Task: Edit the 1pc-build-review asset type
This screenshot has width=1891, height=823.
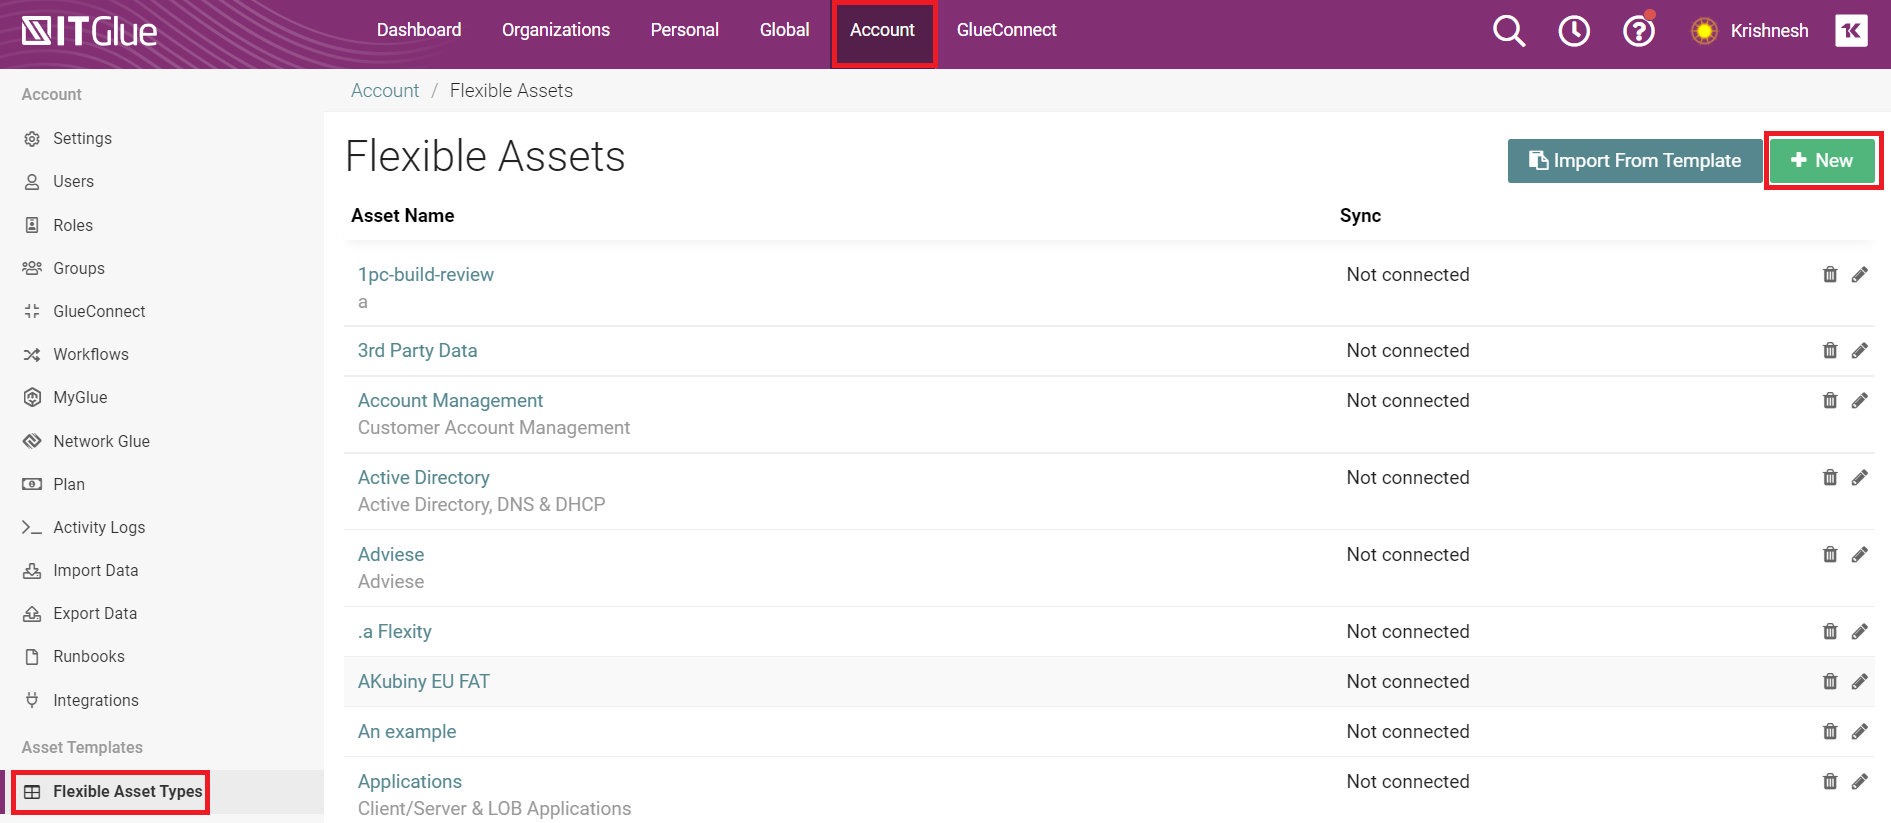Action: 1860,274
